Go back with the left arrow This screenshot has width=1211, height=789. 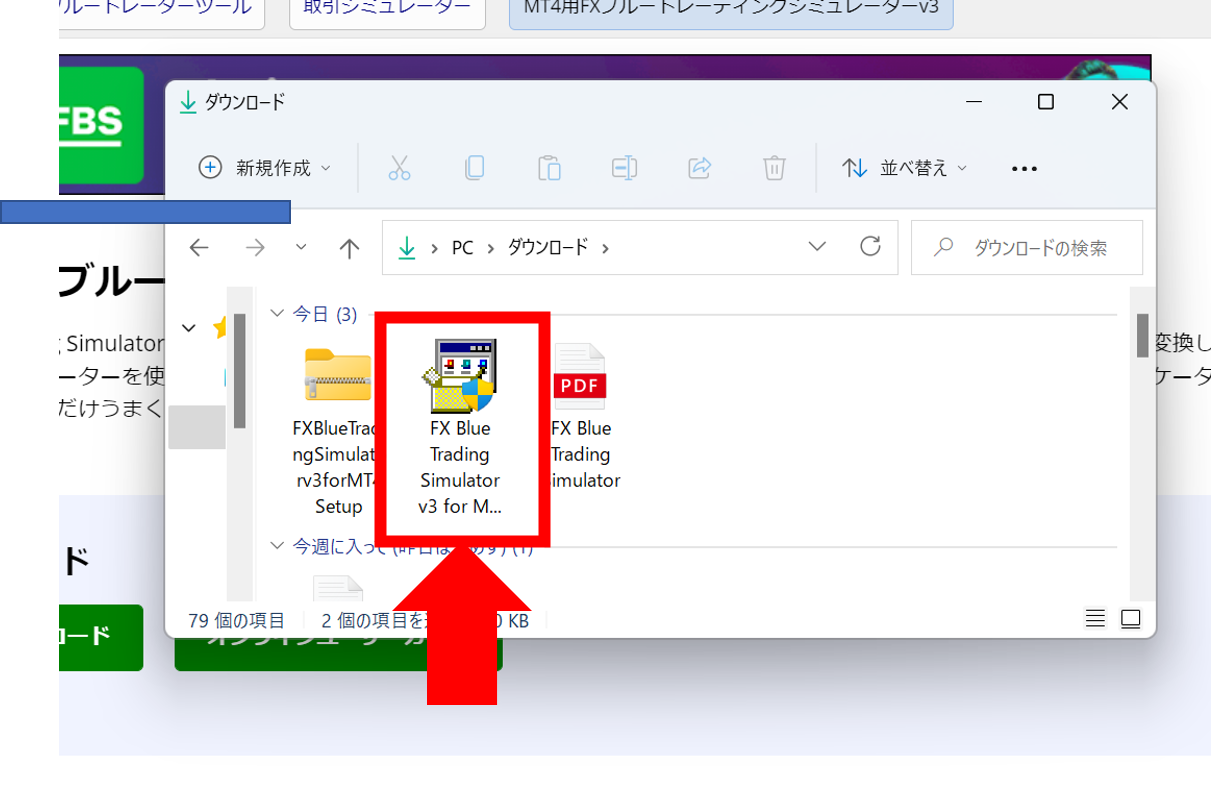(199, 247)
